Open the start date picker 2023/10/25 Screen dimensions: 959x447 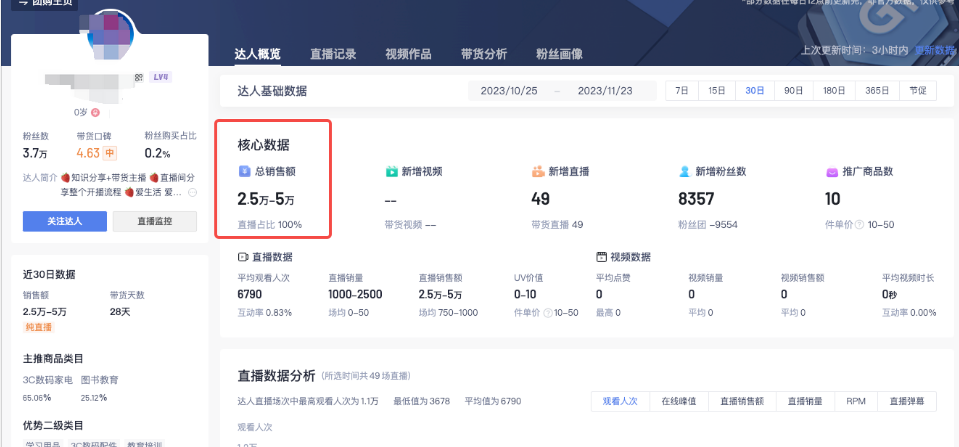pos(509,91)
